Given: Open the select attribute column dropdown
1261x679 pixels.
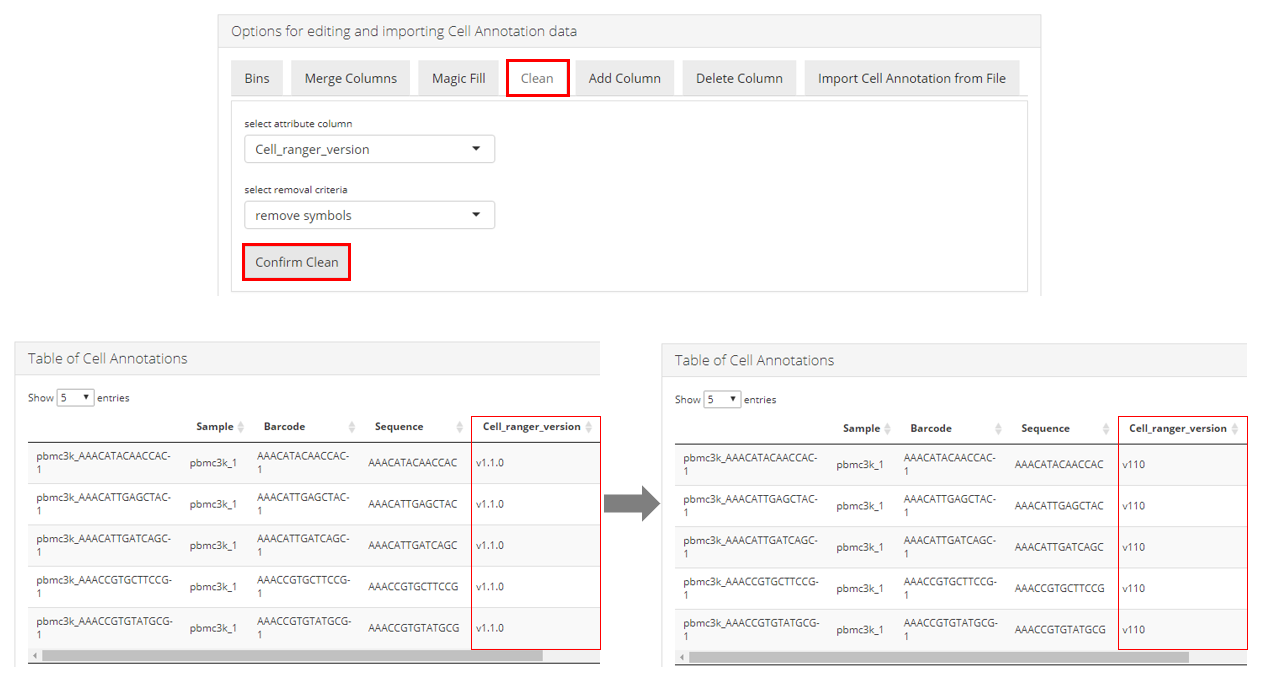Looking at the screenshot, I should (369, 149).
